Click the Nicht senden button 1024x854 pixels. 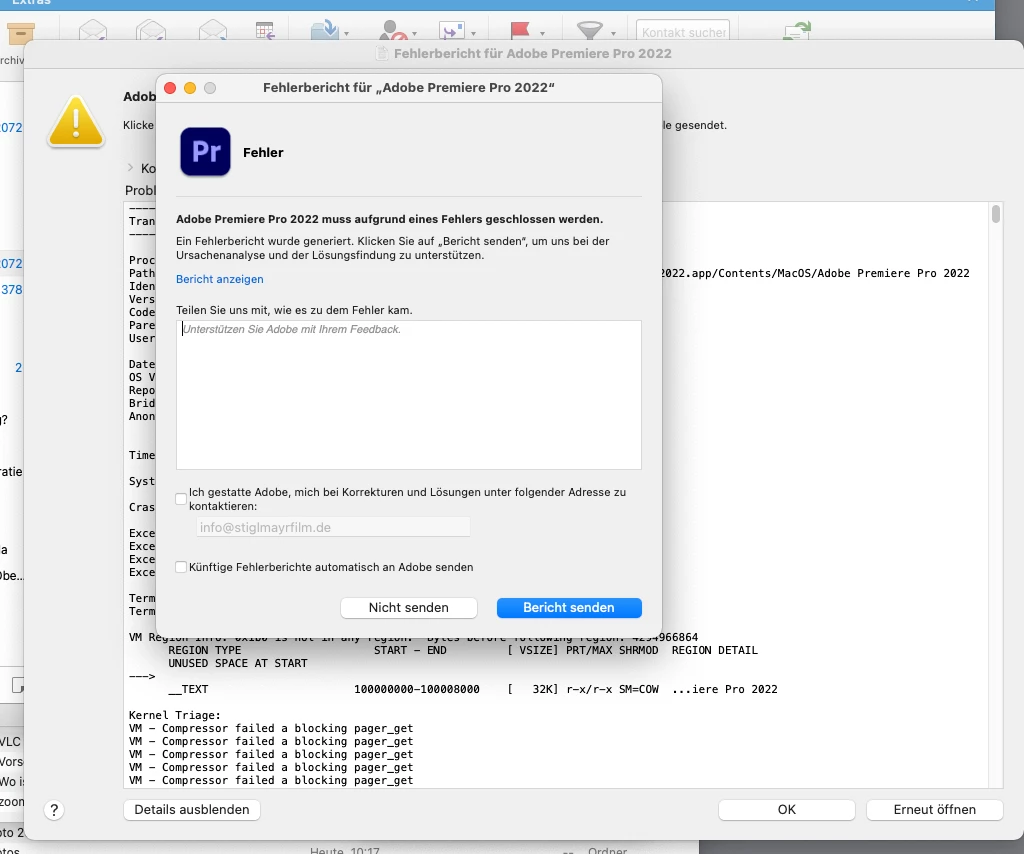(409, 607)
